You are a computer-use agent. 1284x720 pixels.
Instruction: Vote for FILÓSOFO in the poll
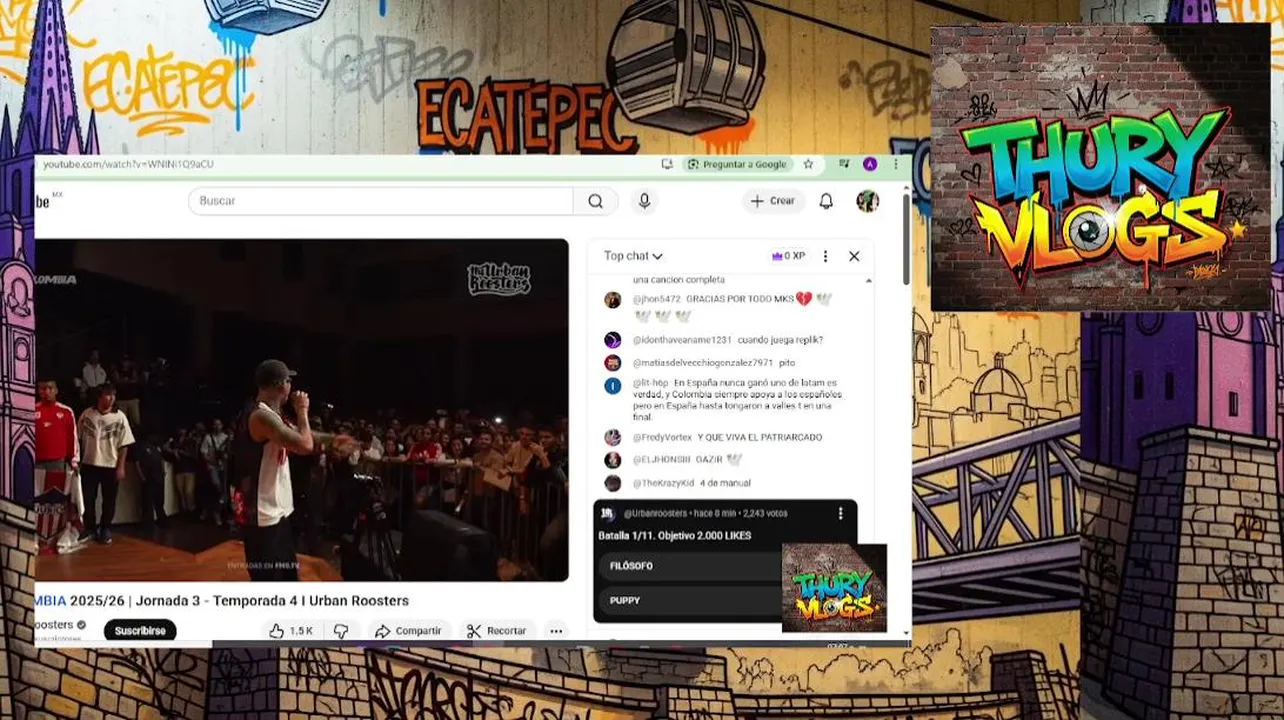point(690,566)
